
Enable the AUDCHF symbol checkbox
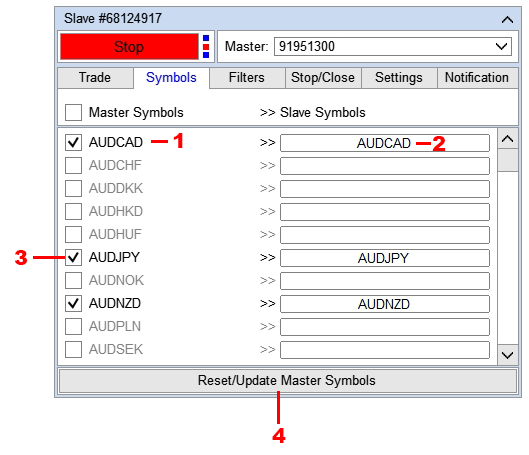[73, 165]
